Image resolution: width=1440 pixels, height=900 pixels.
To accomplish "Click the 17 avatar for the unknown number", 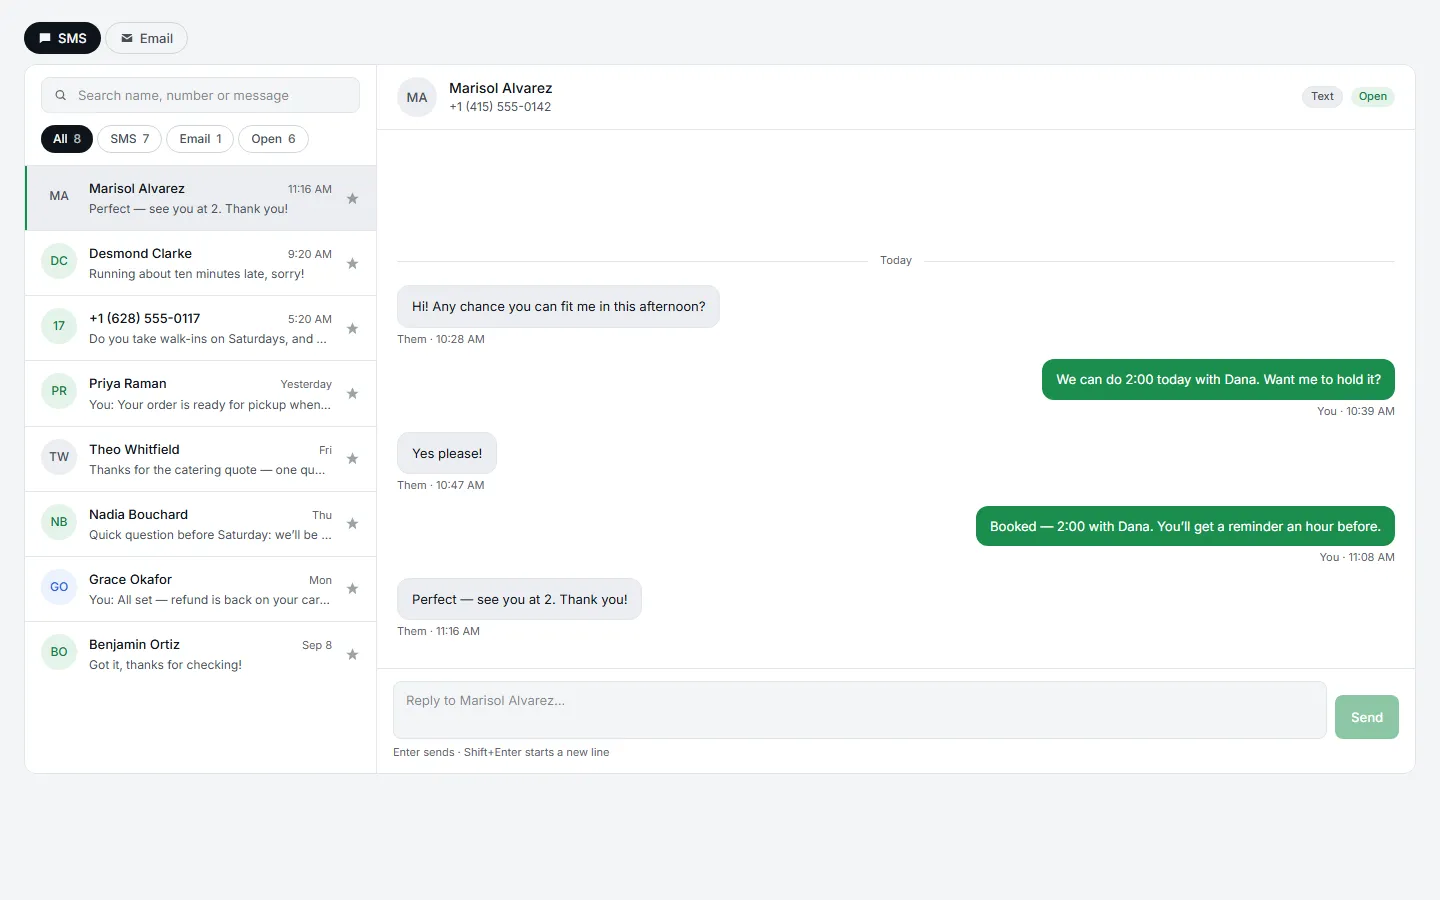I will (59, 326).
